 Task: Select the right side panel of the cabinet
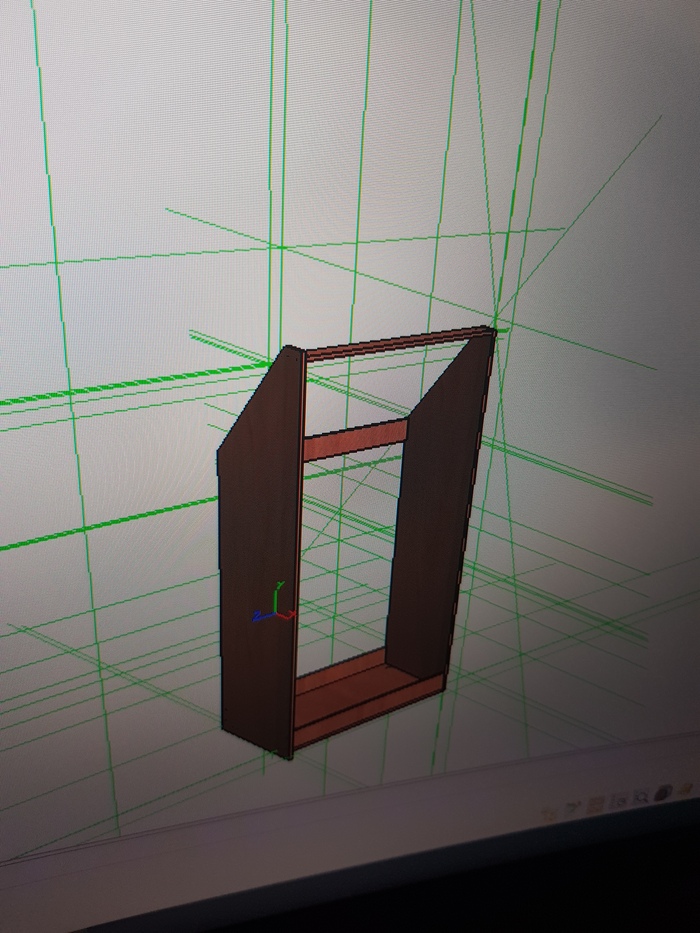point(438,506)
